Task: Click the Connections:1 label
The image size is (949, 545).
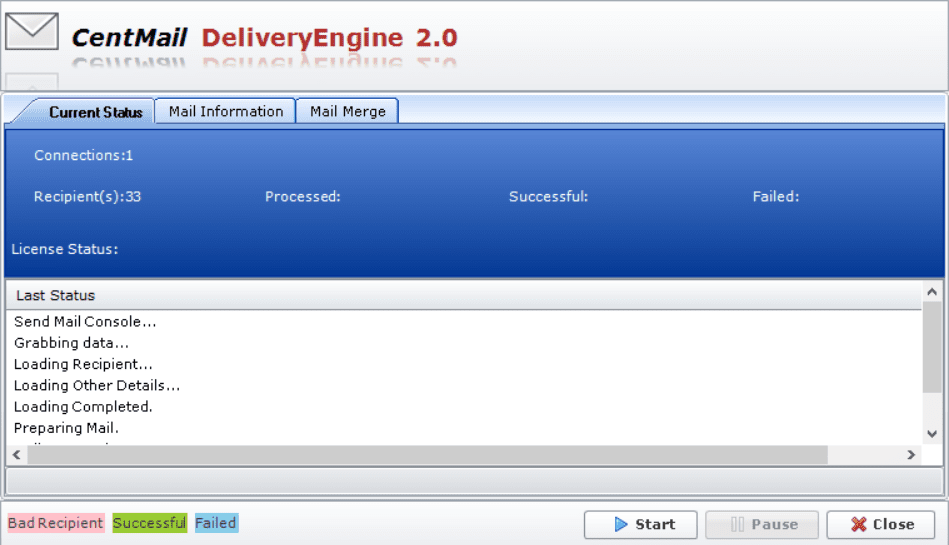Action: coord(84,156)
